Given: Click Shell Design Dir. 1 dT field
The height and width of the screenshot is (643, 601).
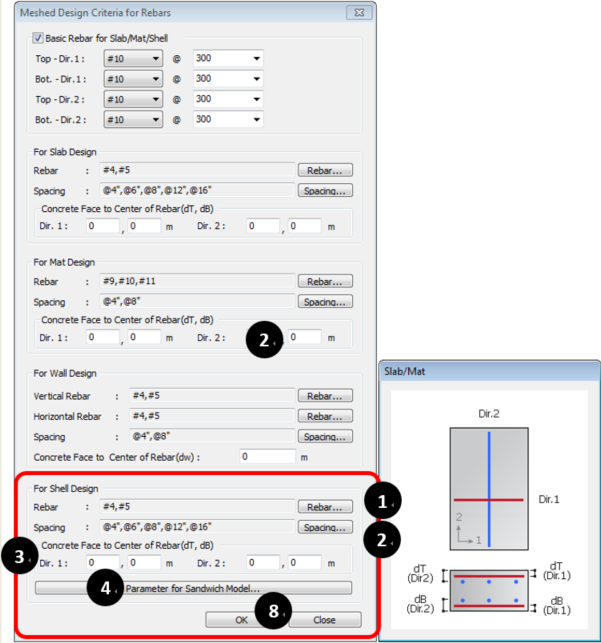Looking at the screenshot, I should tap(102, 563).
